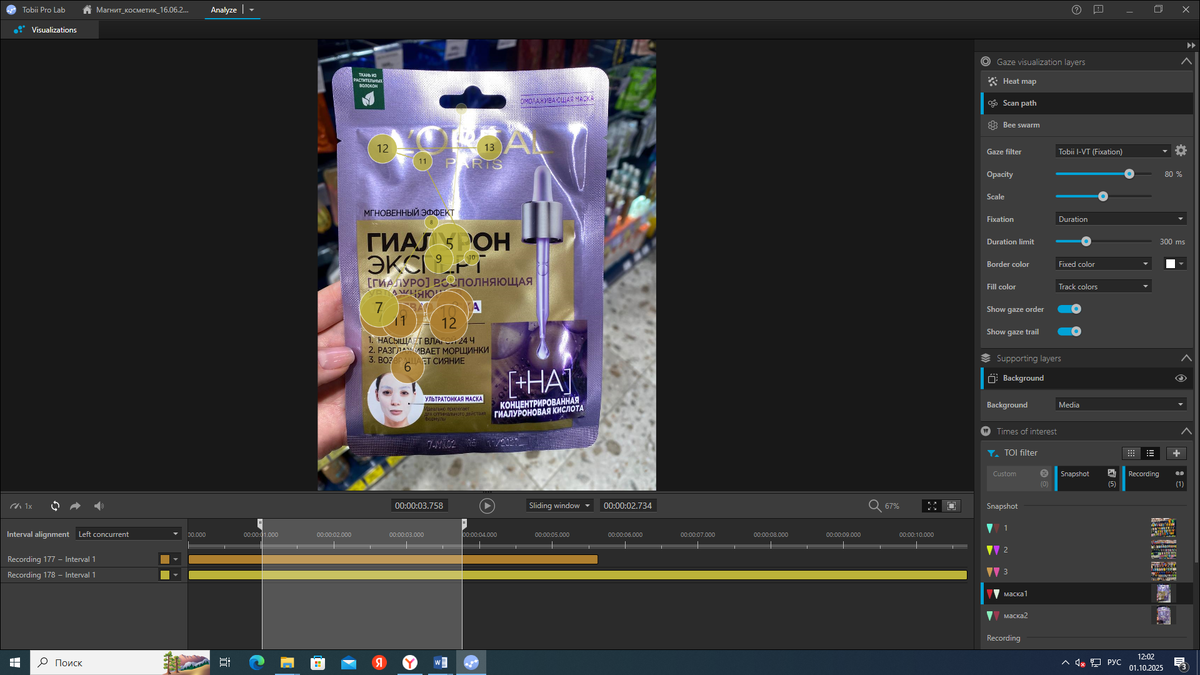Viewport: 1200px width, 675px height.
Task: Open the white border color swatch
Action: pos(1175,264)
